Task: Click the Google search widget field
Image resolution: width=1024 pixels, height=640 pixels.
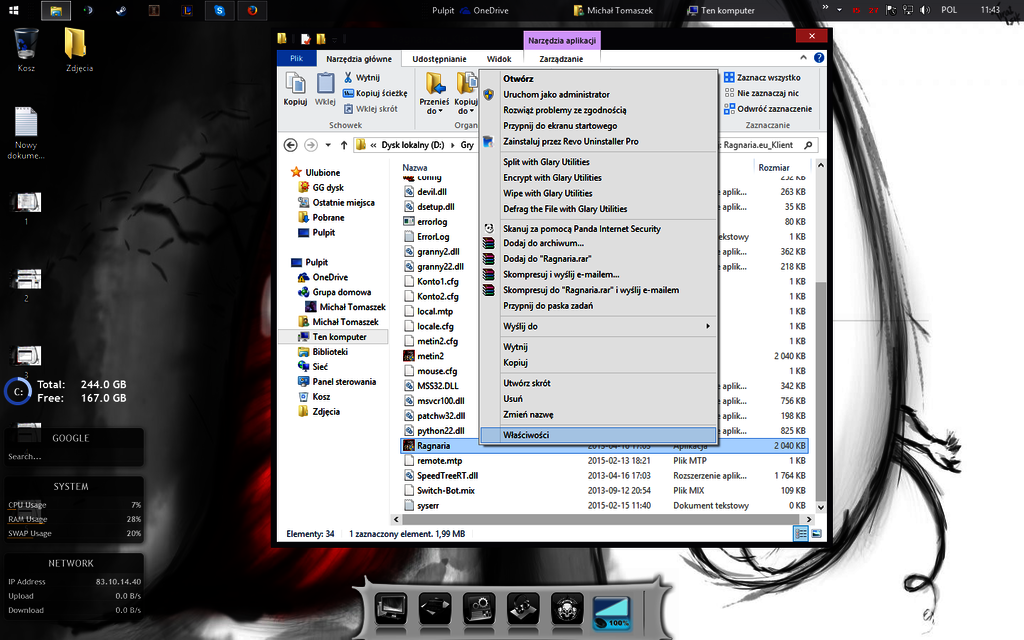Action: pos(73,456)
